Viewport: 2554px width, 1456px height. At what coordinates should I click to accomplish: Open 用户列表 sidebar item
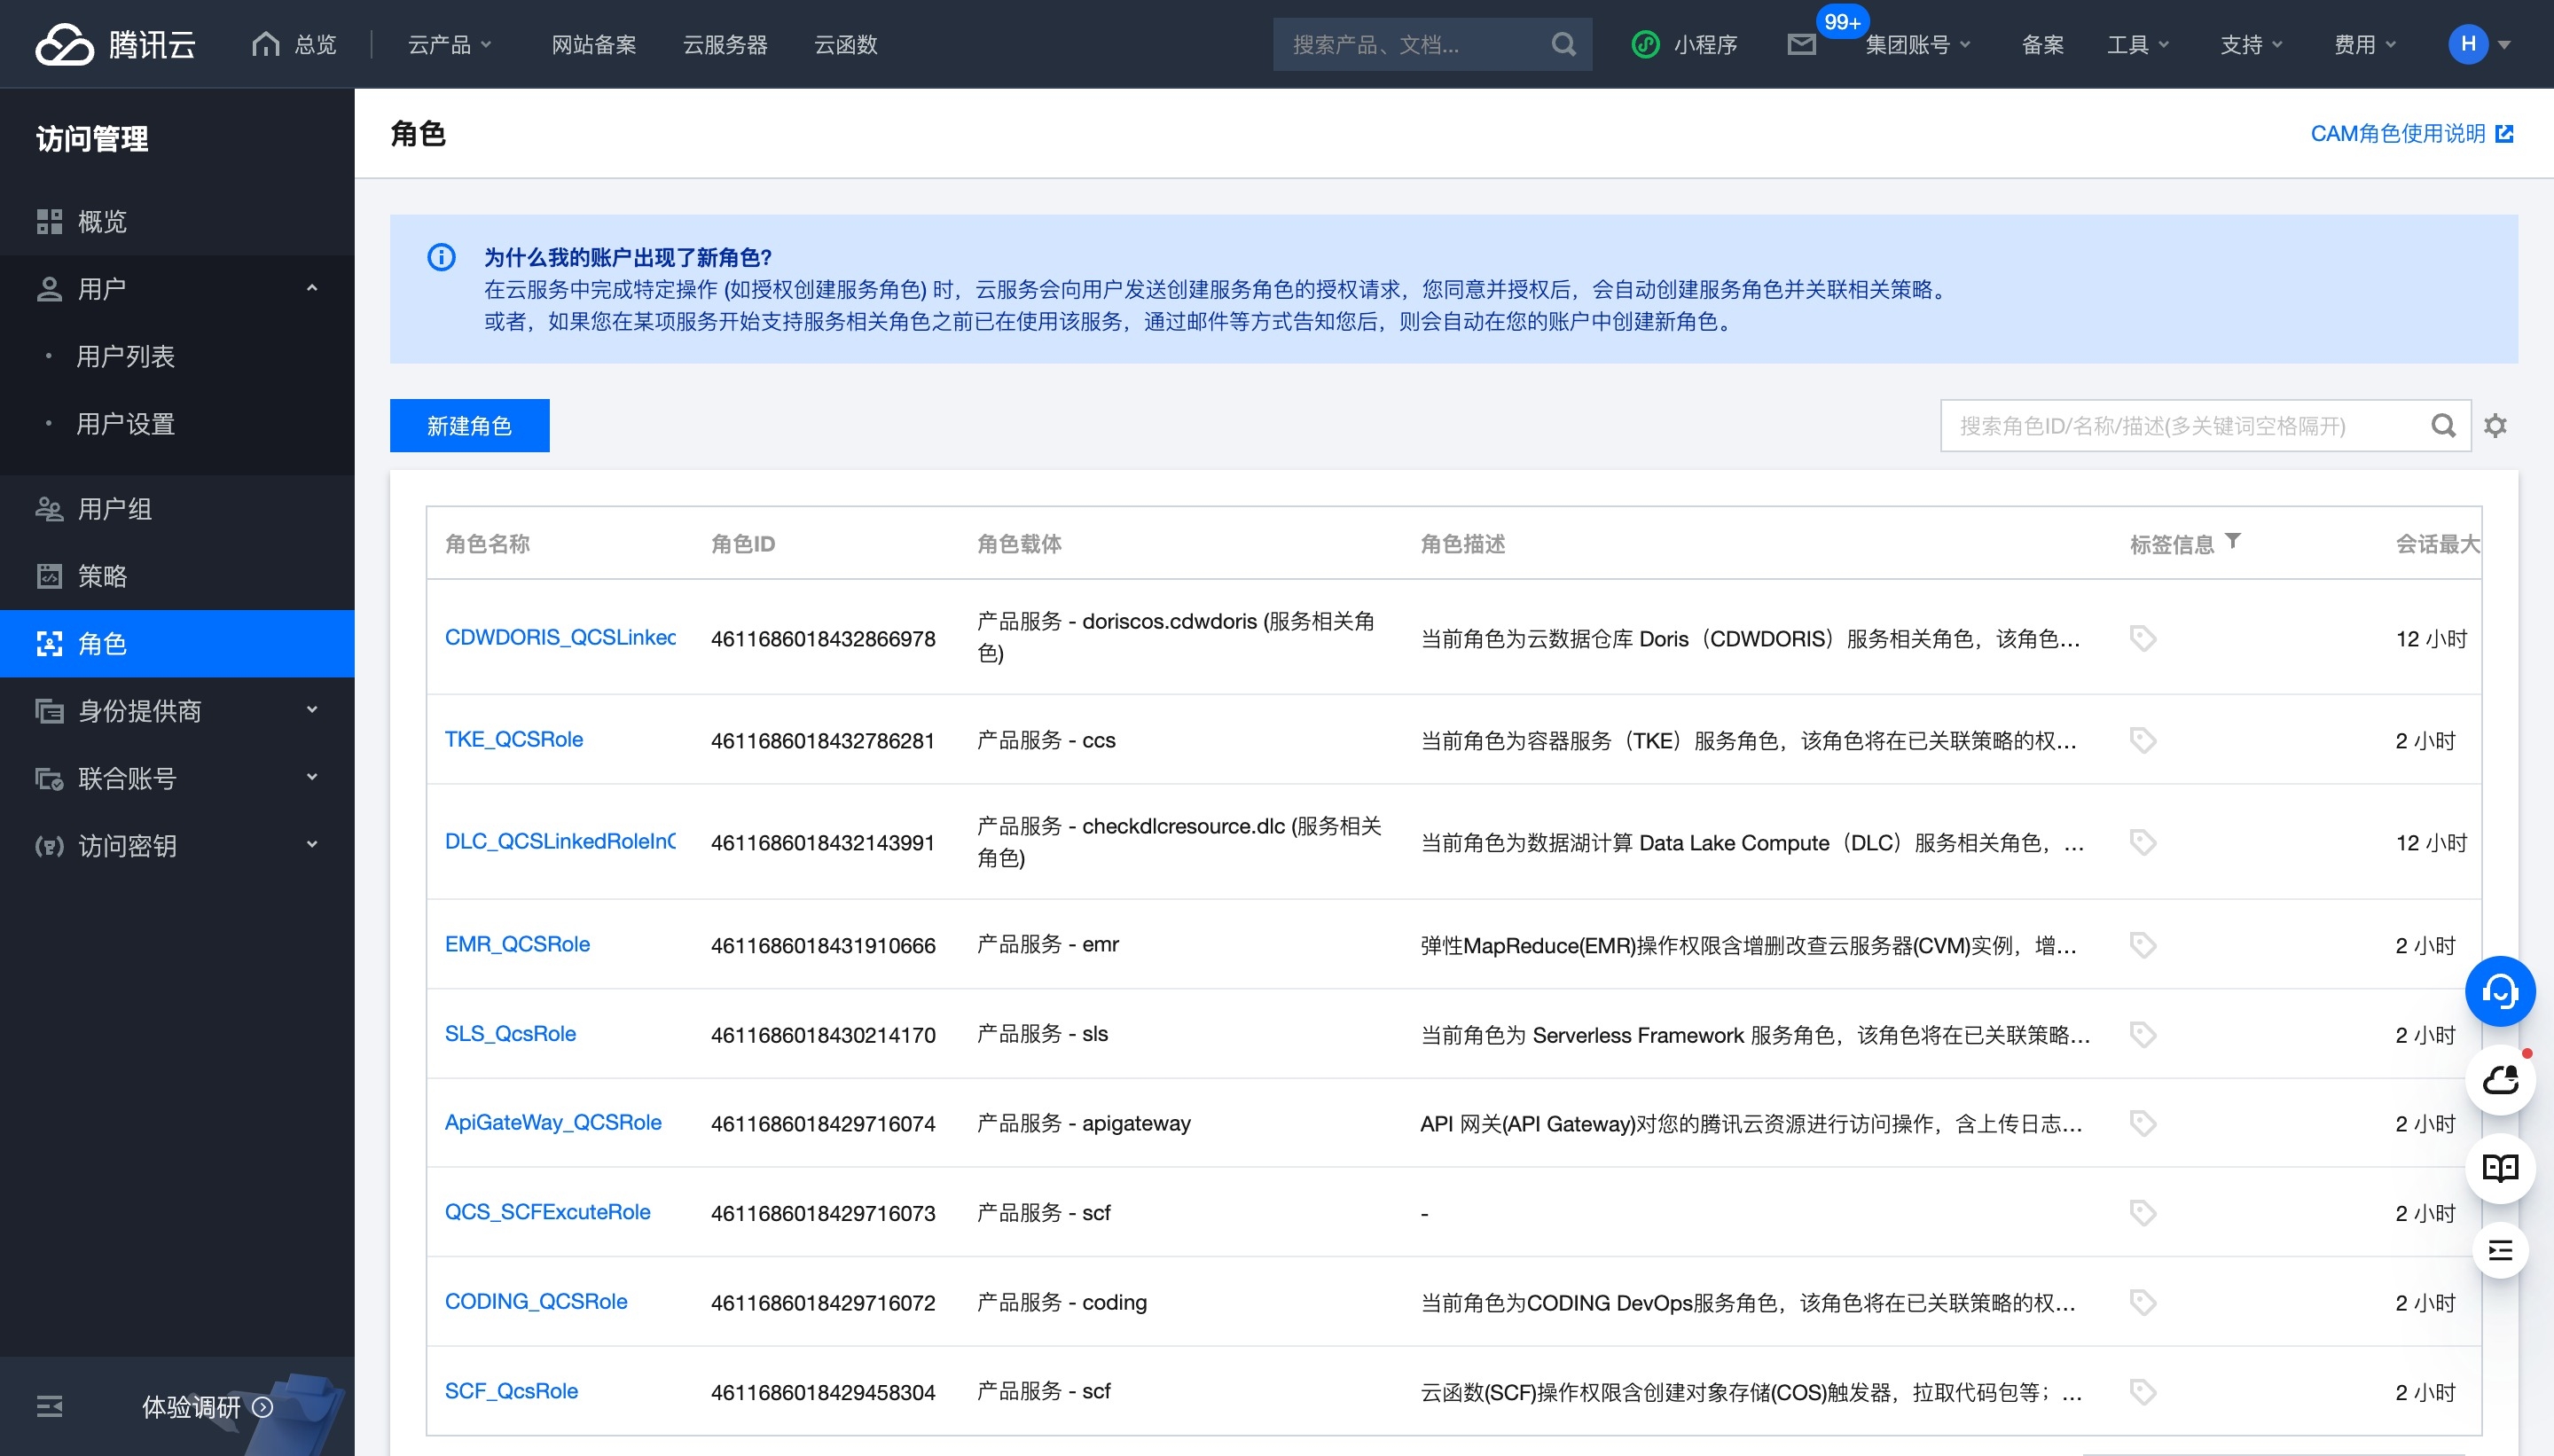tap(177, 356)
